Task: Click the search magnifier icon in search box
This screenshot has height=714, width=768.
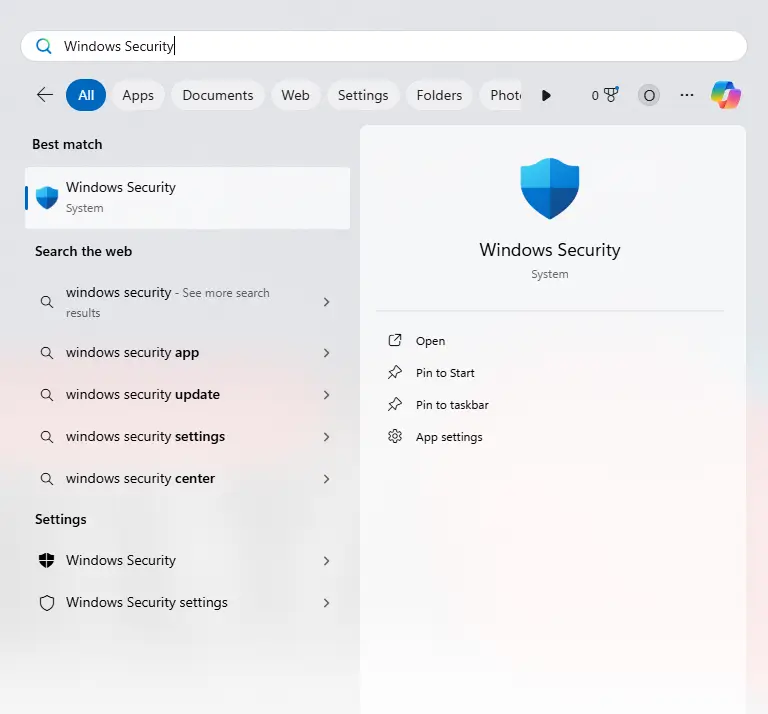Action: click(x=44, y=46)
